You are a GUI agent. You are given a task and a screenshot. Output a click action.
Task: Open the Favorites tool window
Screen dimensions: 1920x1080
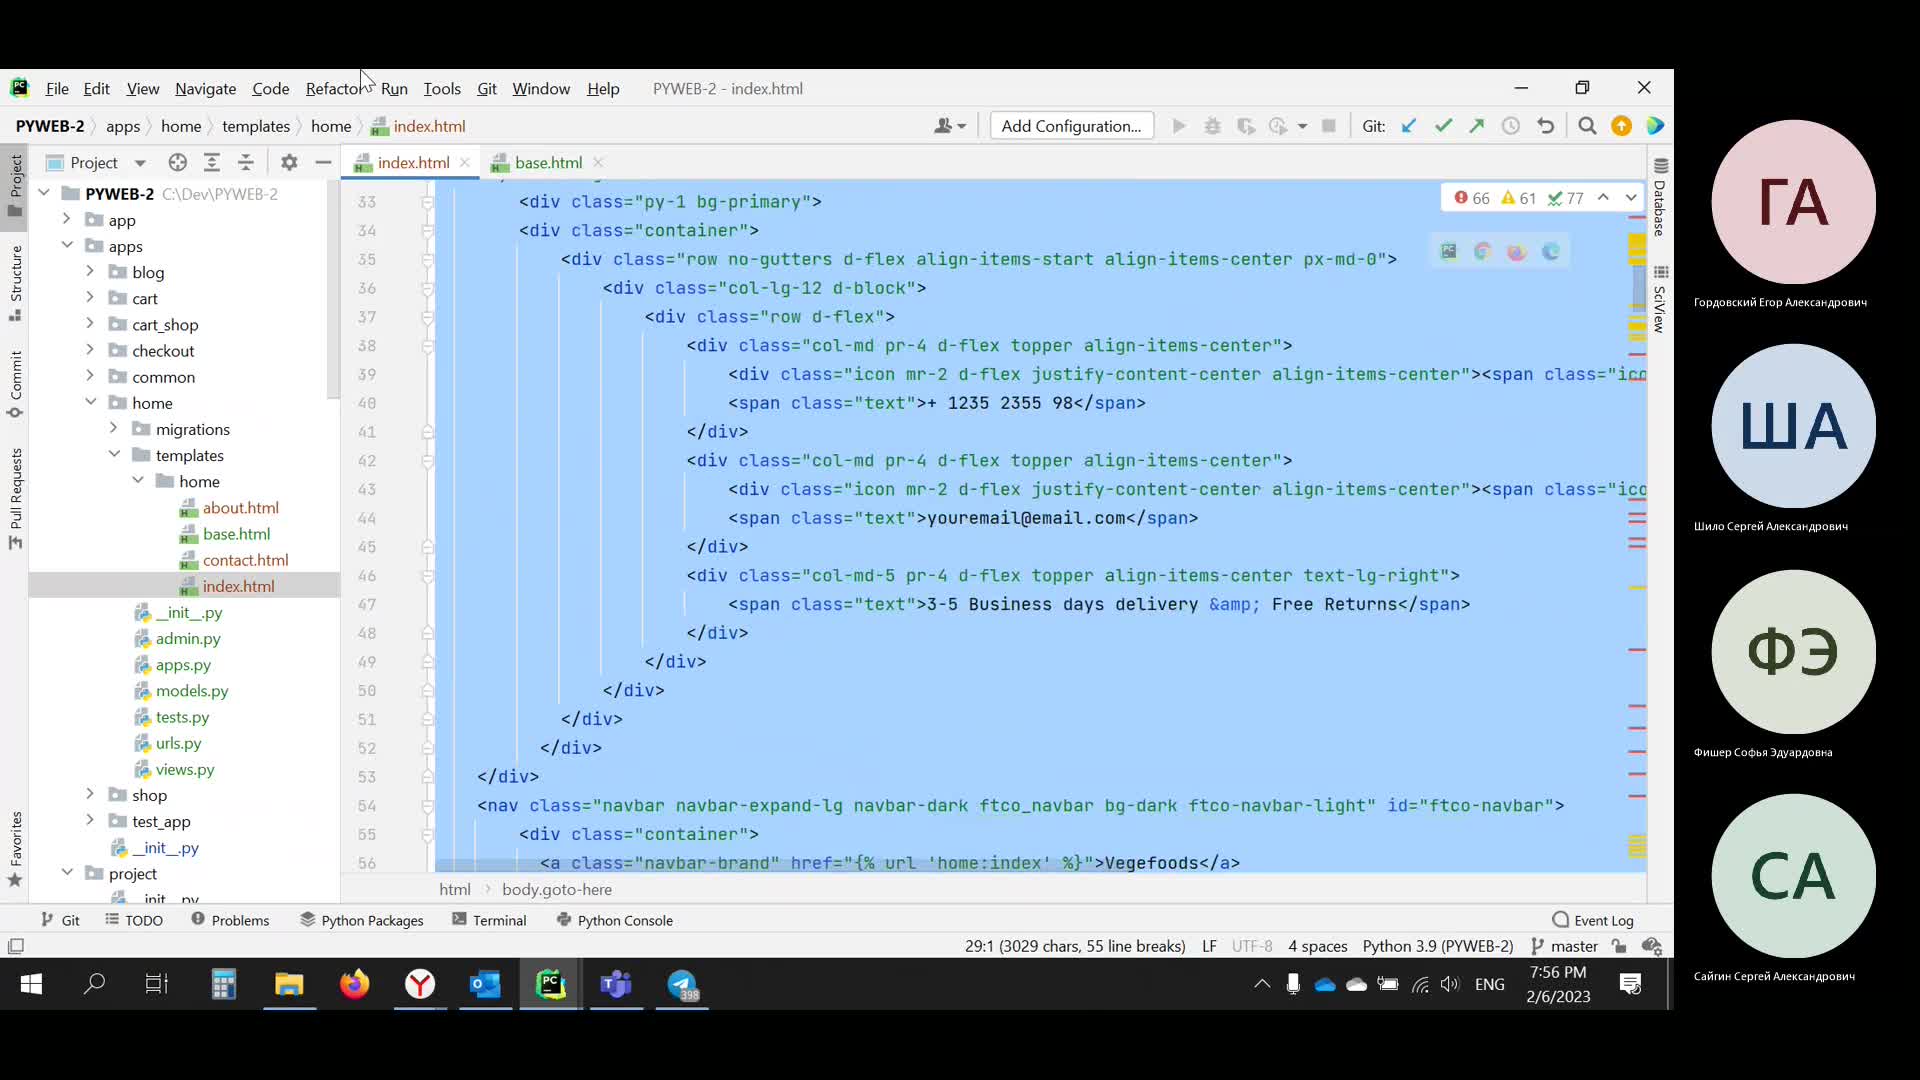coord(15,849)
